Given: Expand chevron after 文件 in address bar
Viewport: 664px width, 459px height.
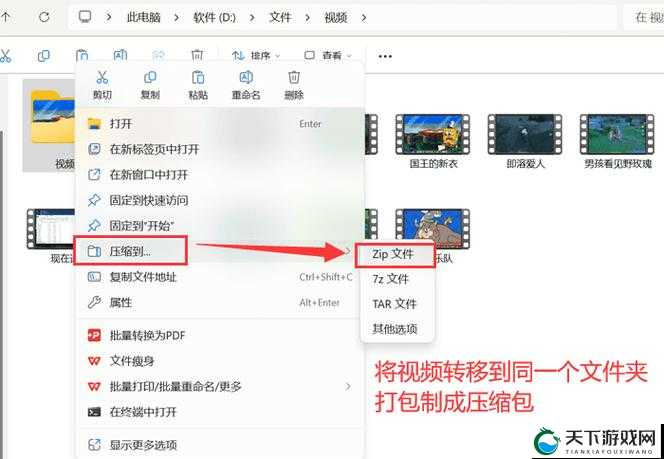Looking at the screenshot, I should click(x=307, y=17).
